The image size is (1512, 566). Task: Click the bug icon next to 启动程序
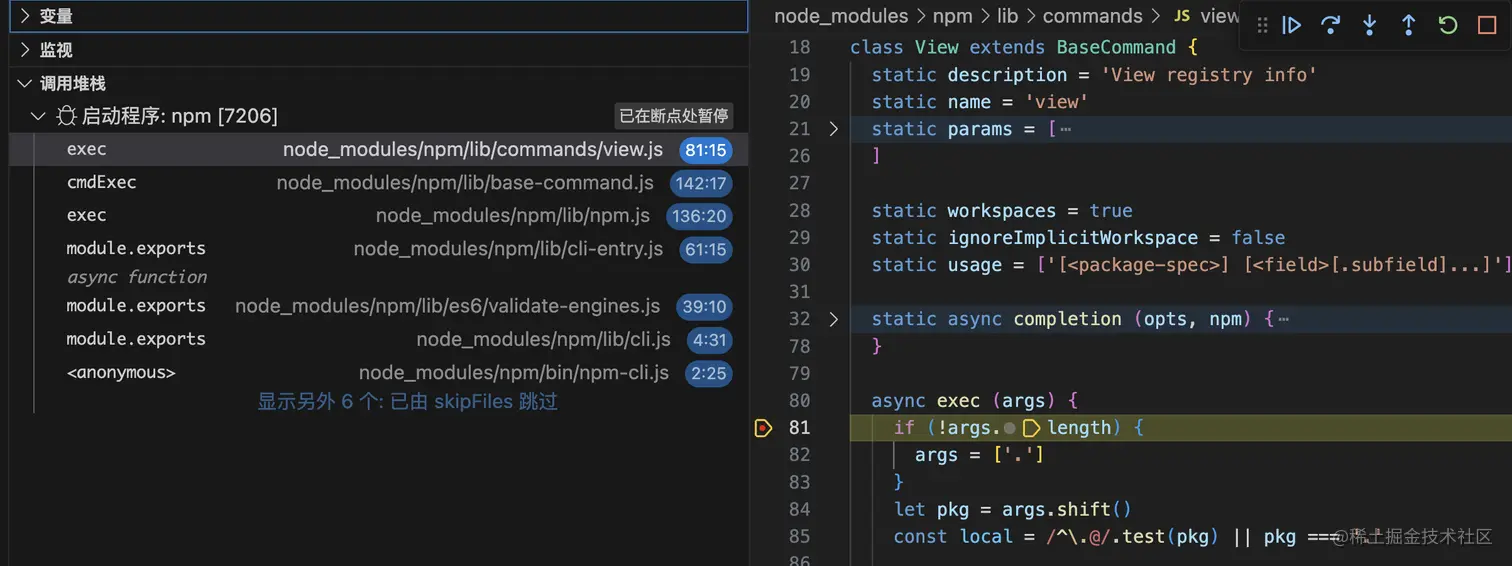click(x=66, y=116)
